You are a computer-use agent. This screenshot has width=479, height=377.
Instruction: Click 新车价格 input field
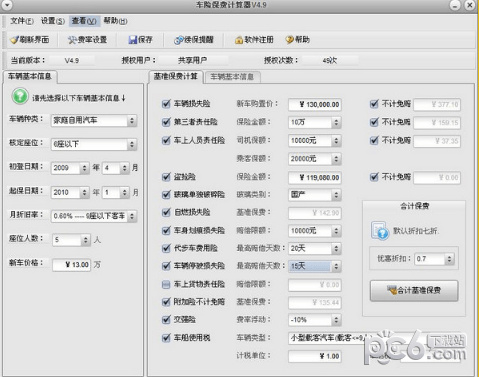[x=71, y=265]
